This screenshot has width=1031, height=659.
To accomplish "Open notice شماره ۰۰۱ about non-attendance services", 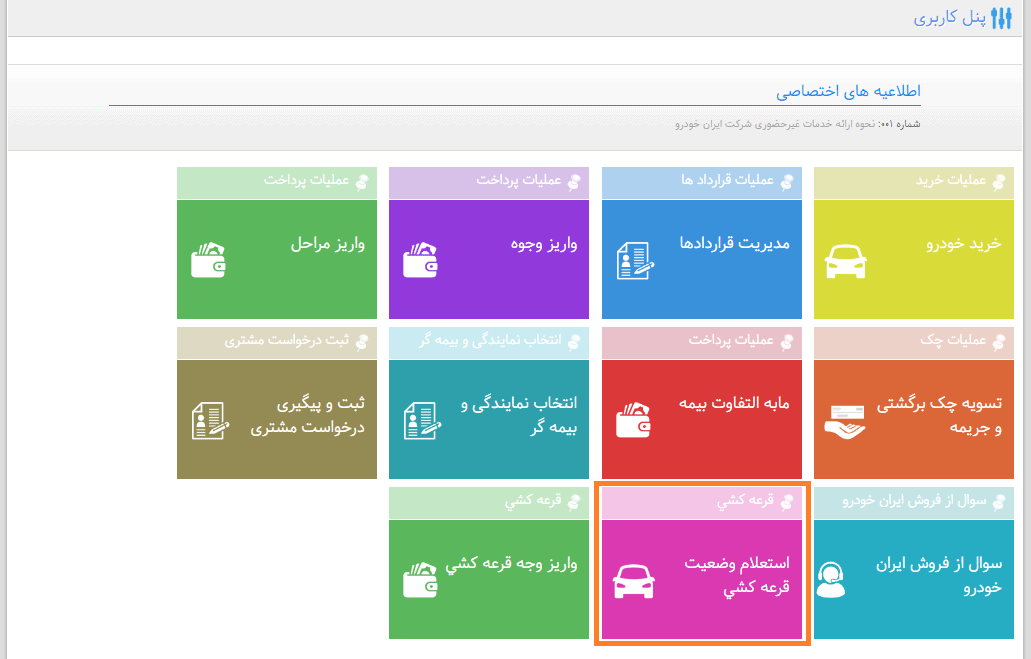I will click(x=798, y=124).
